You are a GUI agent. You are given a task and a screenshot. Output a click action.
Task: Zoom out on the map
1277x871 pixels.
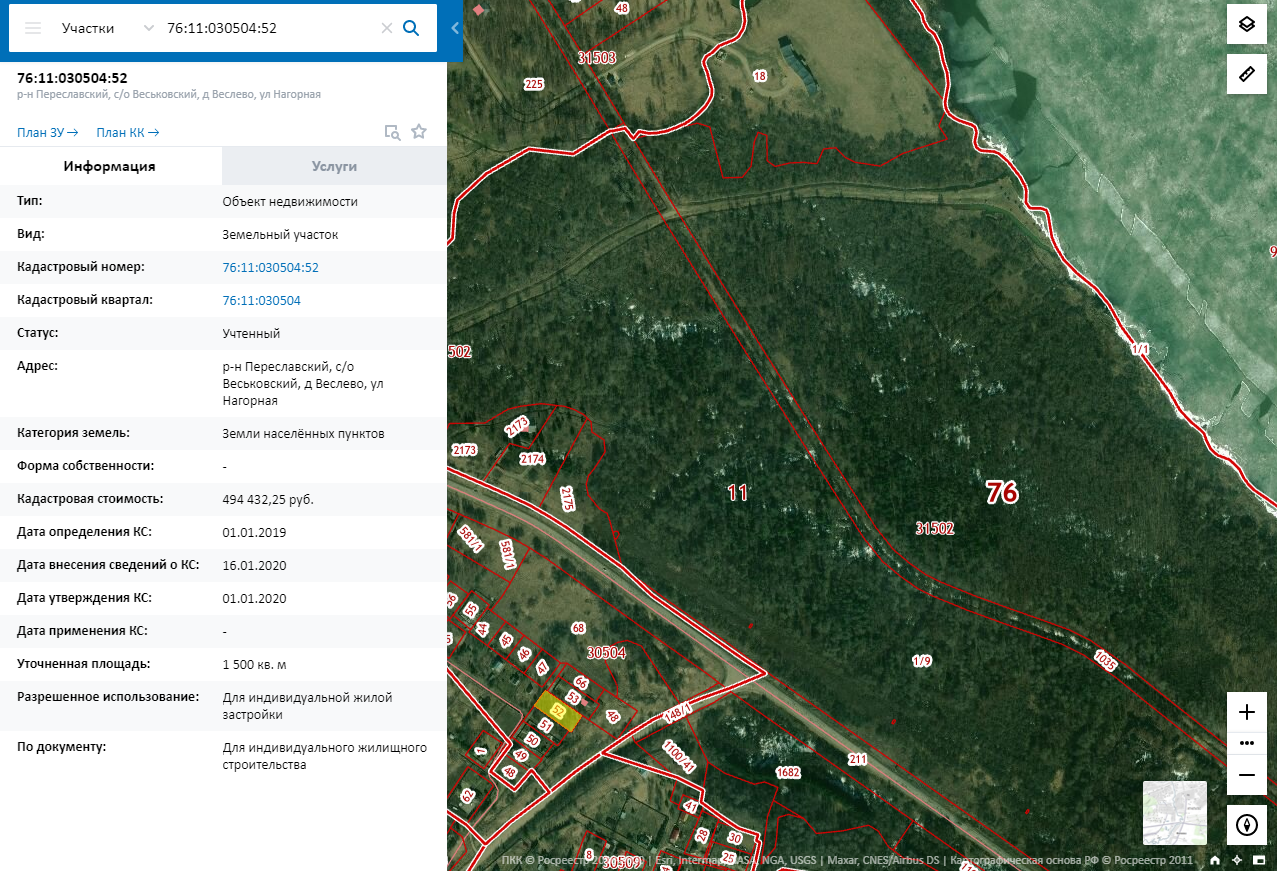click(x=1246, y=774)
